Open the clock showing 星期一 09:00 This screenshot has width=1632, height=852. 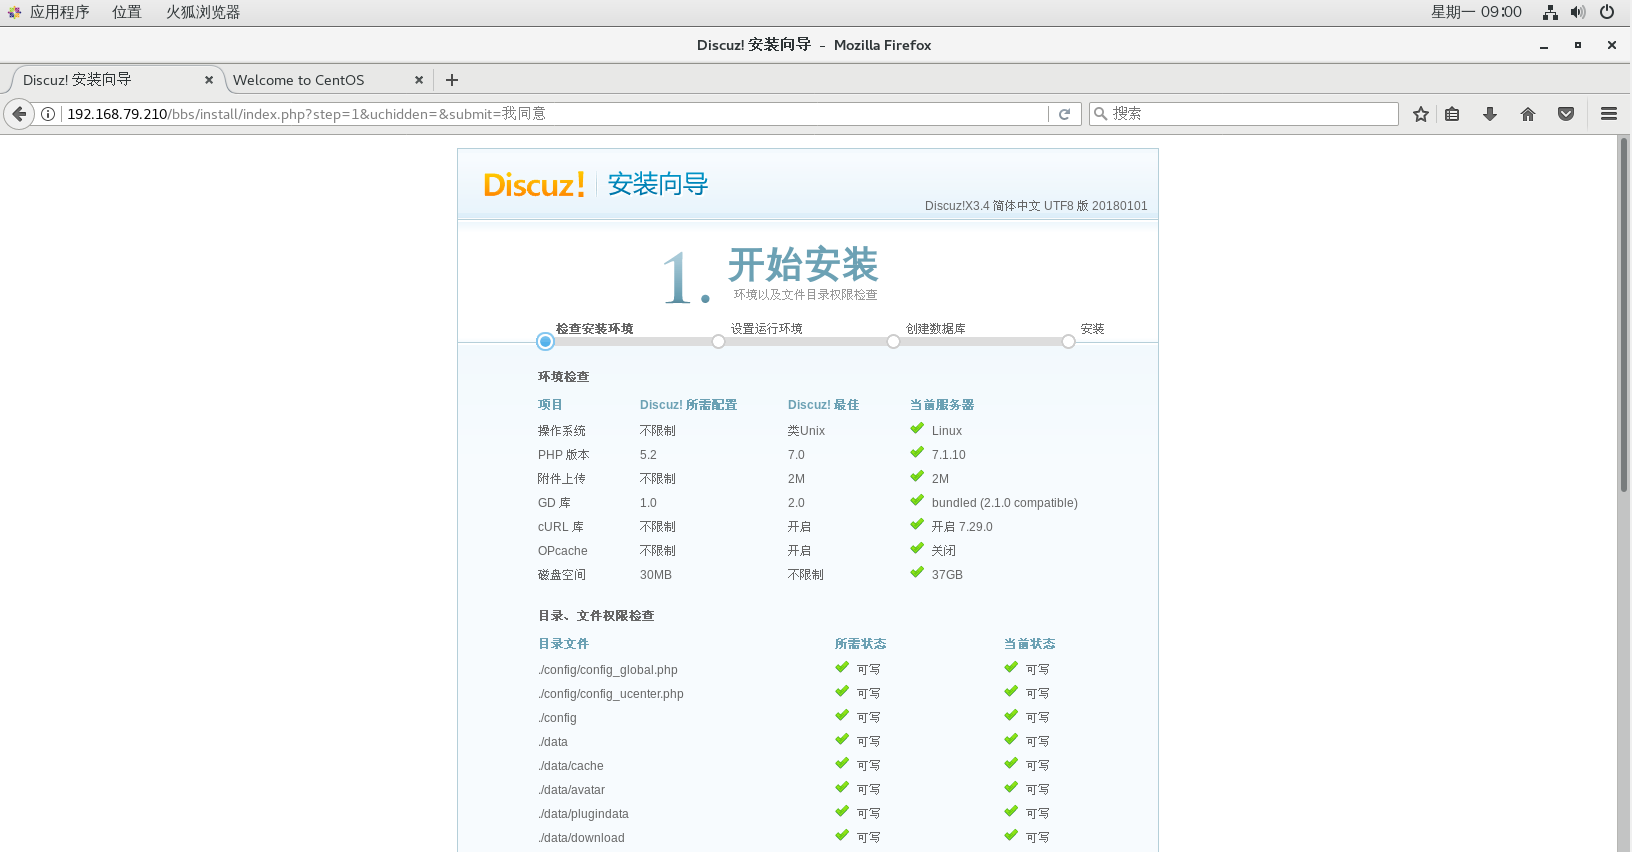click(1476, 12)
